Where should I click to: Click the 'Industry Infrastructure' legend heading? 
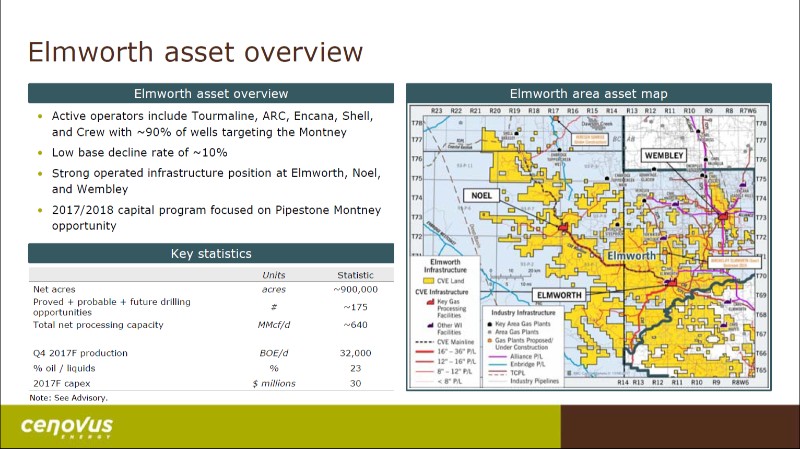click(523, 313)
